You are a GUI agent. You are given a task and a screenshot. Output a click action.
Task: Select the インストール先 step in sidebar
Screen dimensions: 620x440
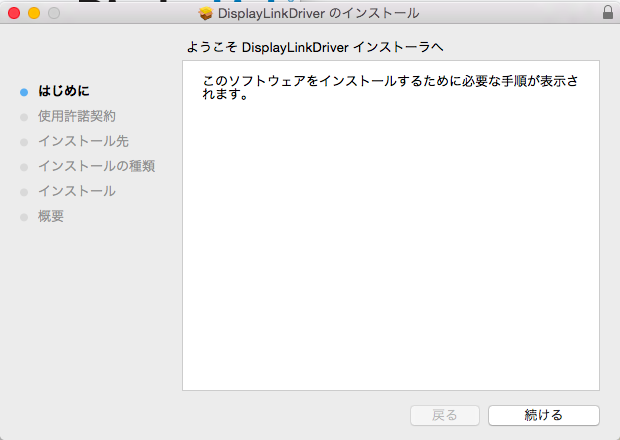pyautogui.click(x=83, y=141)
